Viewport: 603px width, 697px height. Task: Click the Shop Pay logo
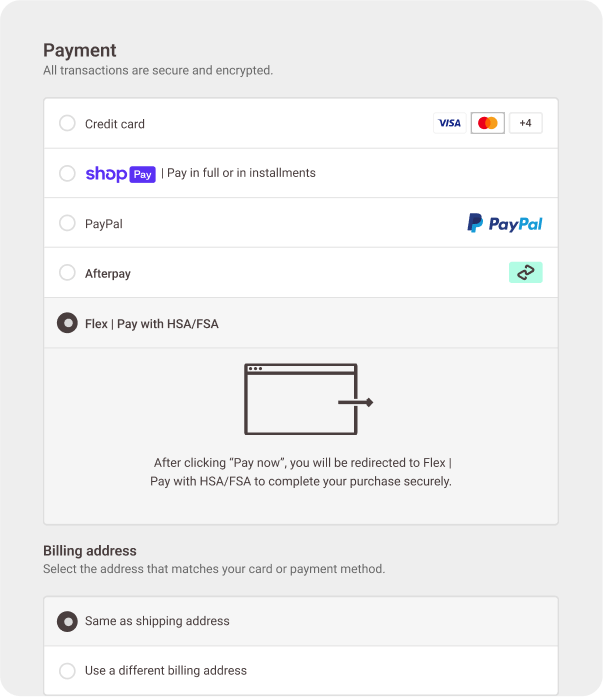[120, 173]
